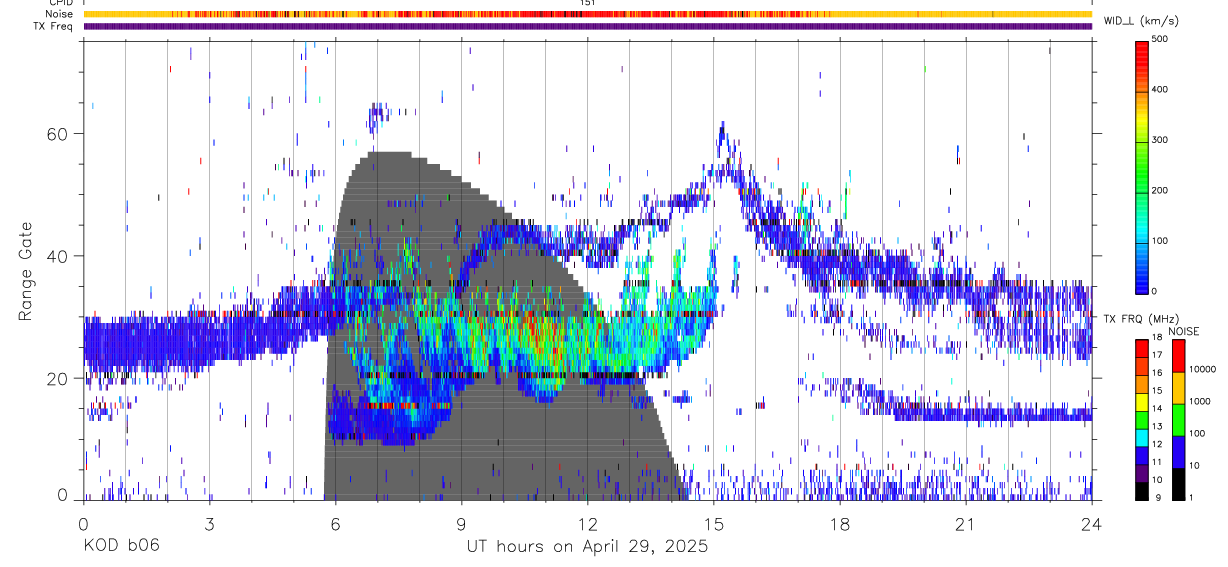Click the '12' label on the TX FRQ legend

coord(1158,444)
